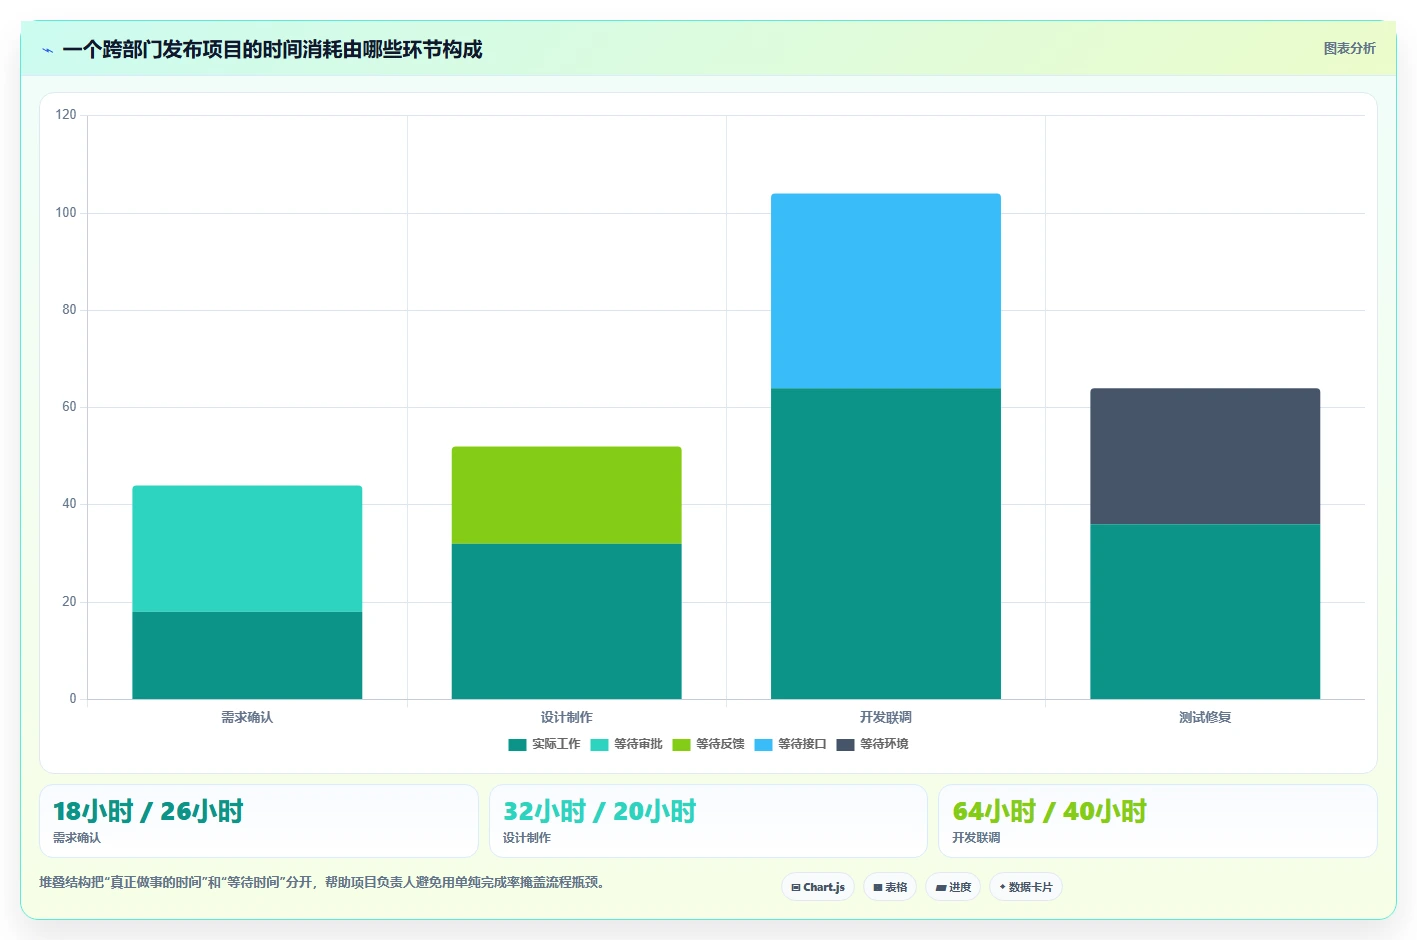Toggle the 等待审批 legend item
Image resolution: width=1417 pixels, height=940 pixels.
626,744
